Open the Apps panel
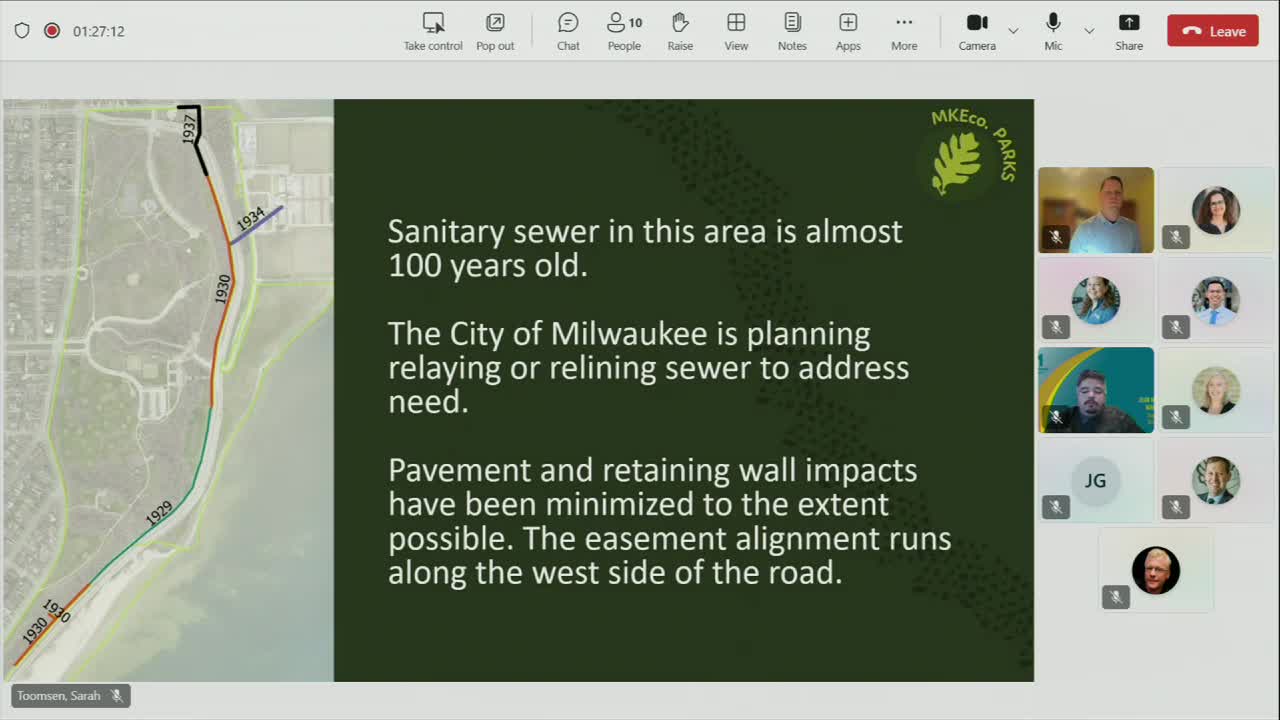 [x=848, y=31]
